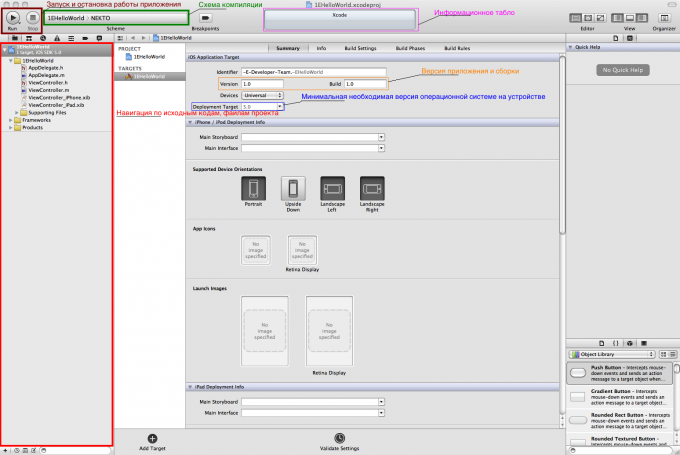680x455 pixels.
Task: Toggle Landscape Right supported orientation
Action: 372,188
